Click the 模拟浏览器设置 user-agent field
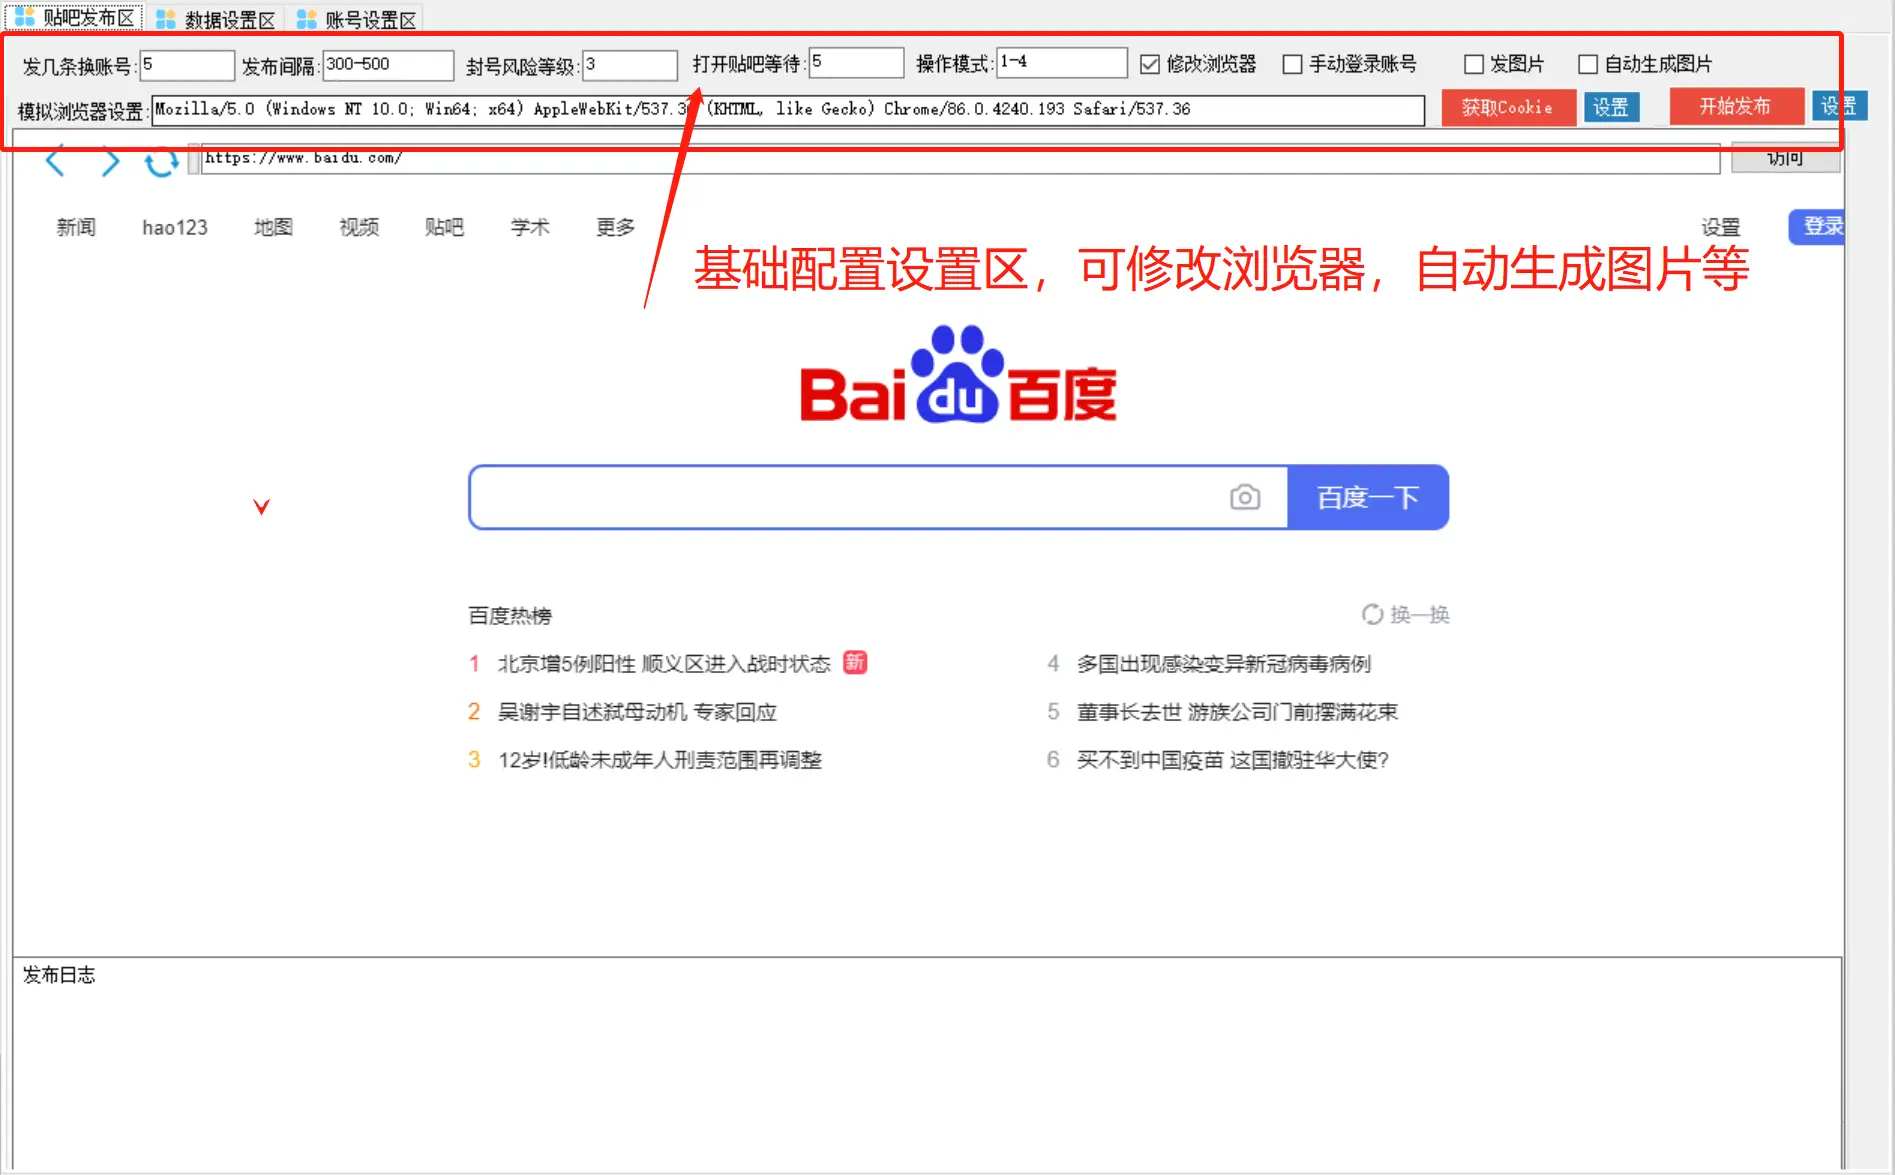The height and width of the screenshot is (1175, 1895). (x=788, y=110)
